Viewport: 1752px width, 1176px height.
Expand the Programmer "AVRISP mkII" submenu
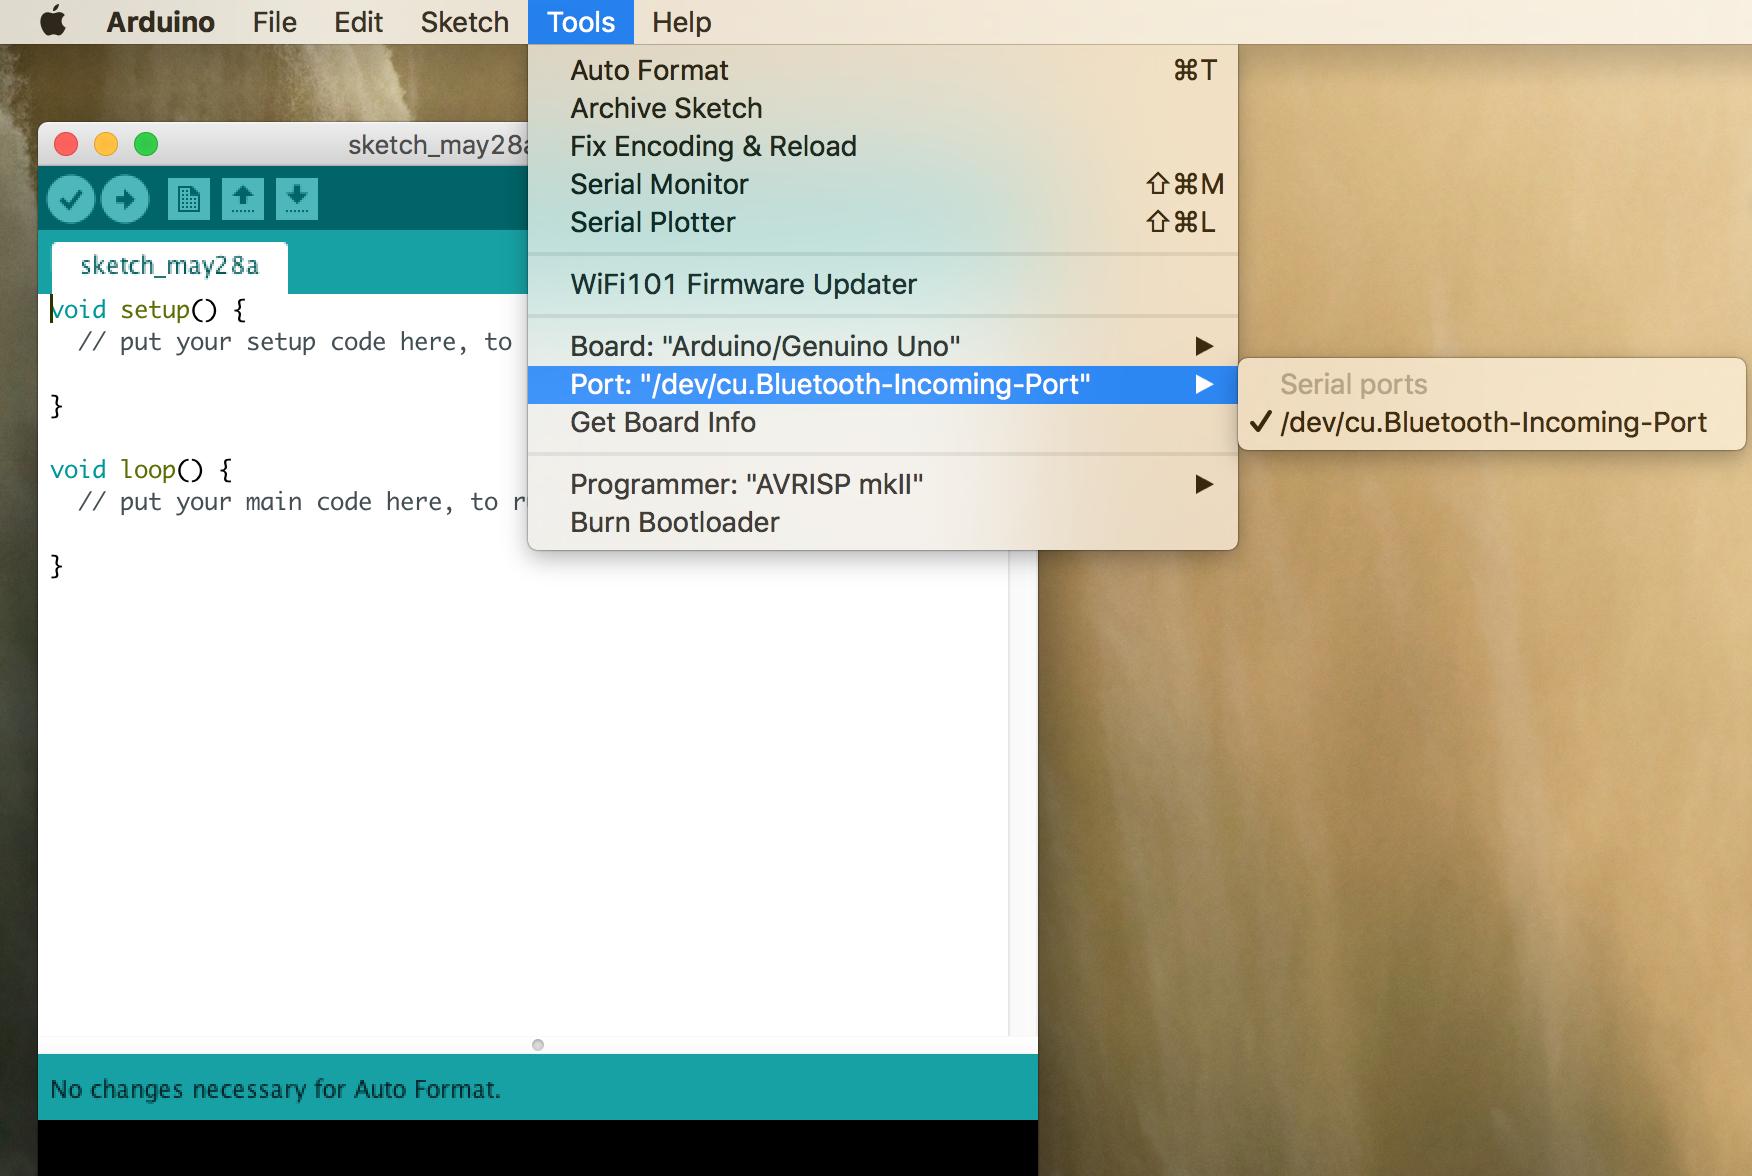pyautogui.click(x=1205, y=484)
